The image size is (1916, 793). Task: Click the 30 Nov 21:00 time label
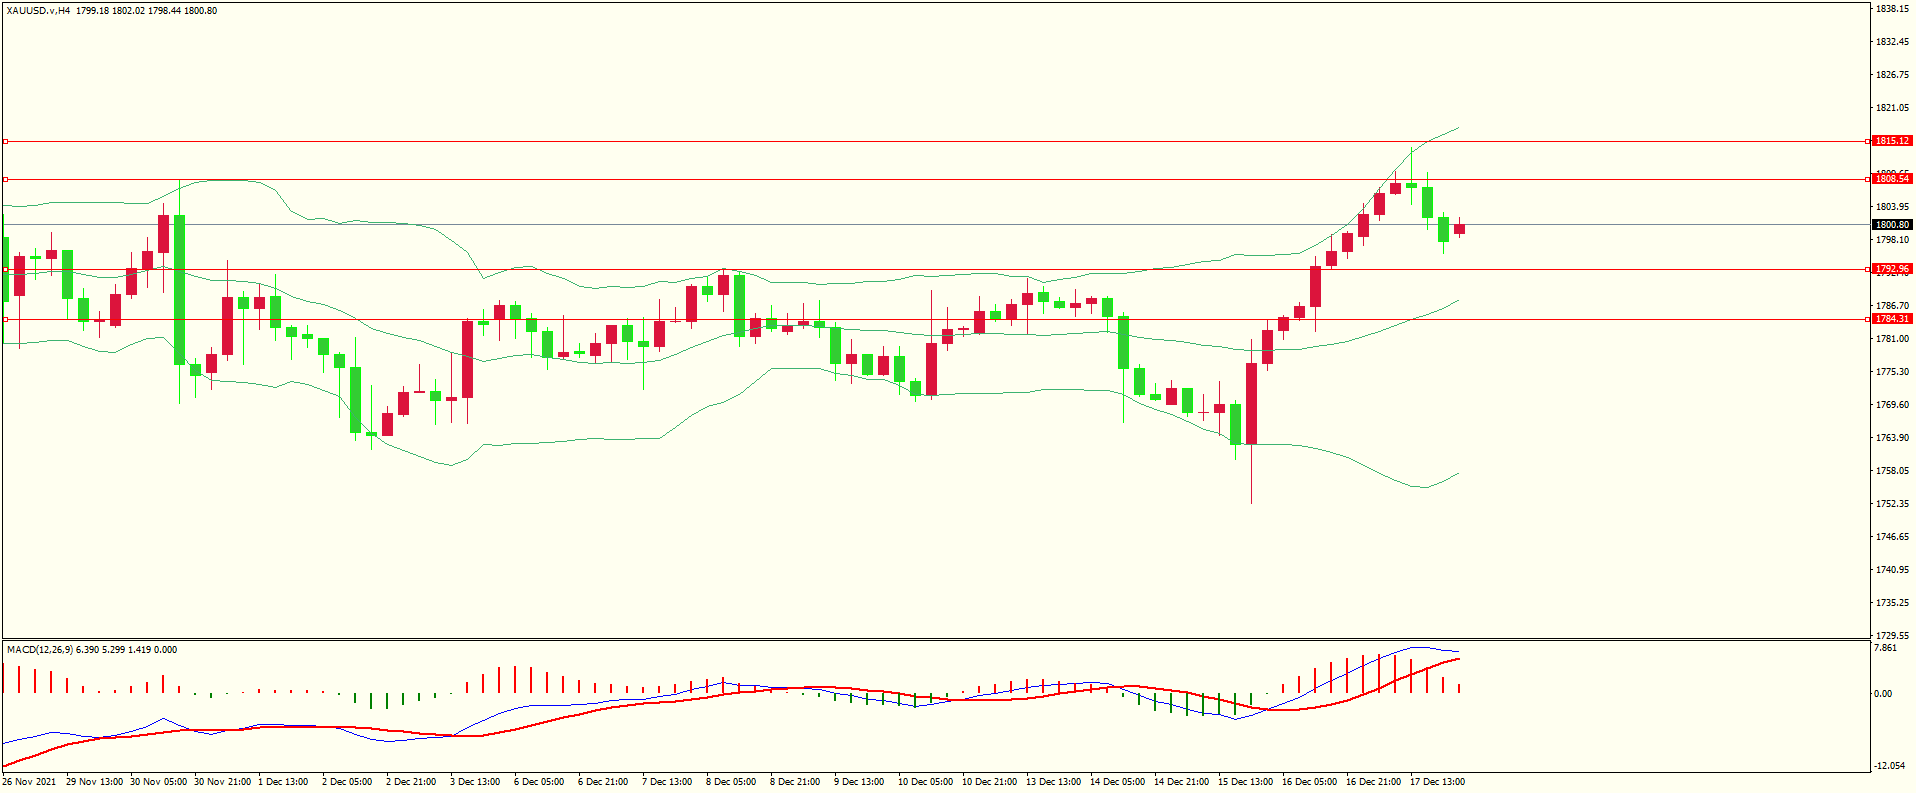click(223, 782)
